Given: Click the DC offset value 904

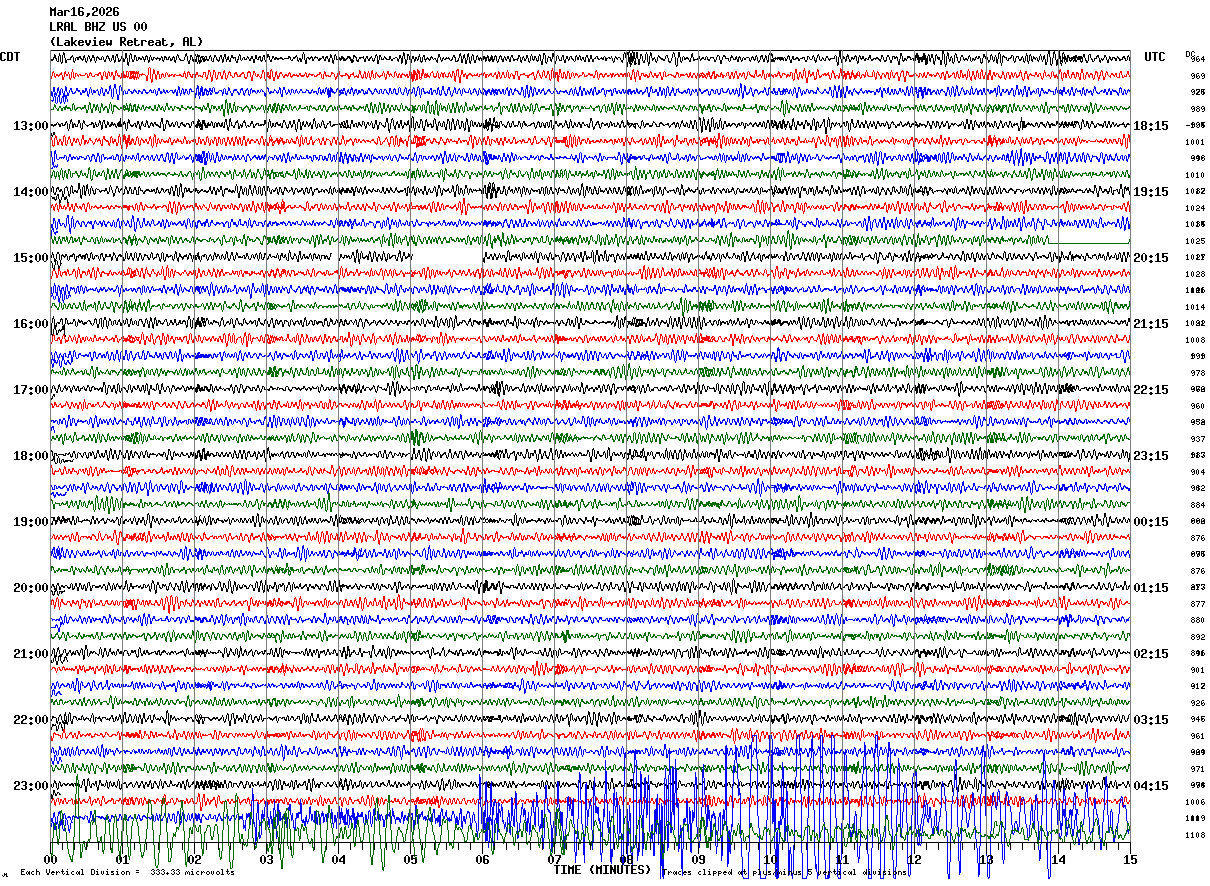Looking at the screenshot, I should [1197, 472].
